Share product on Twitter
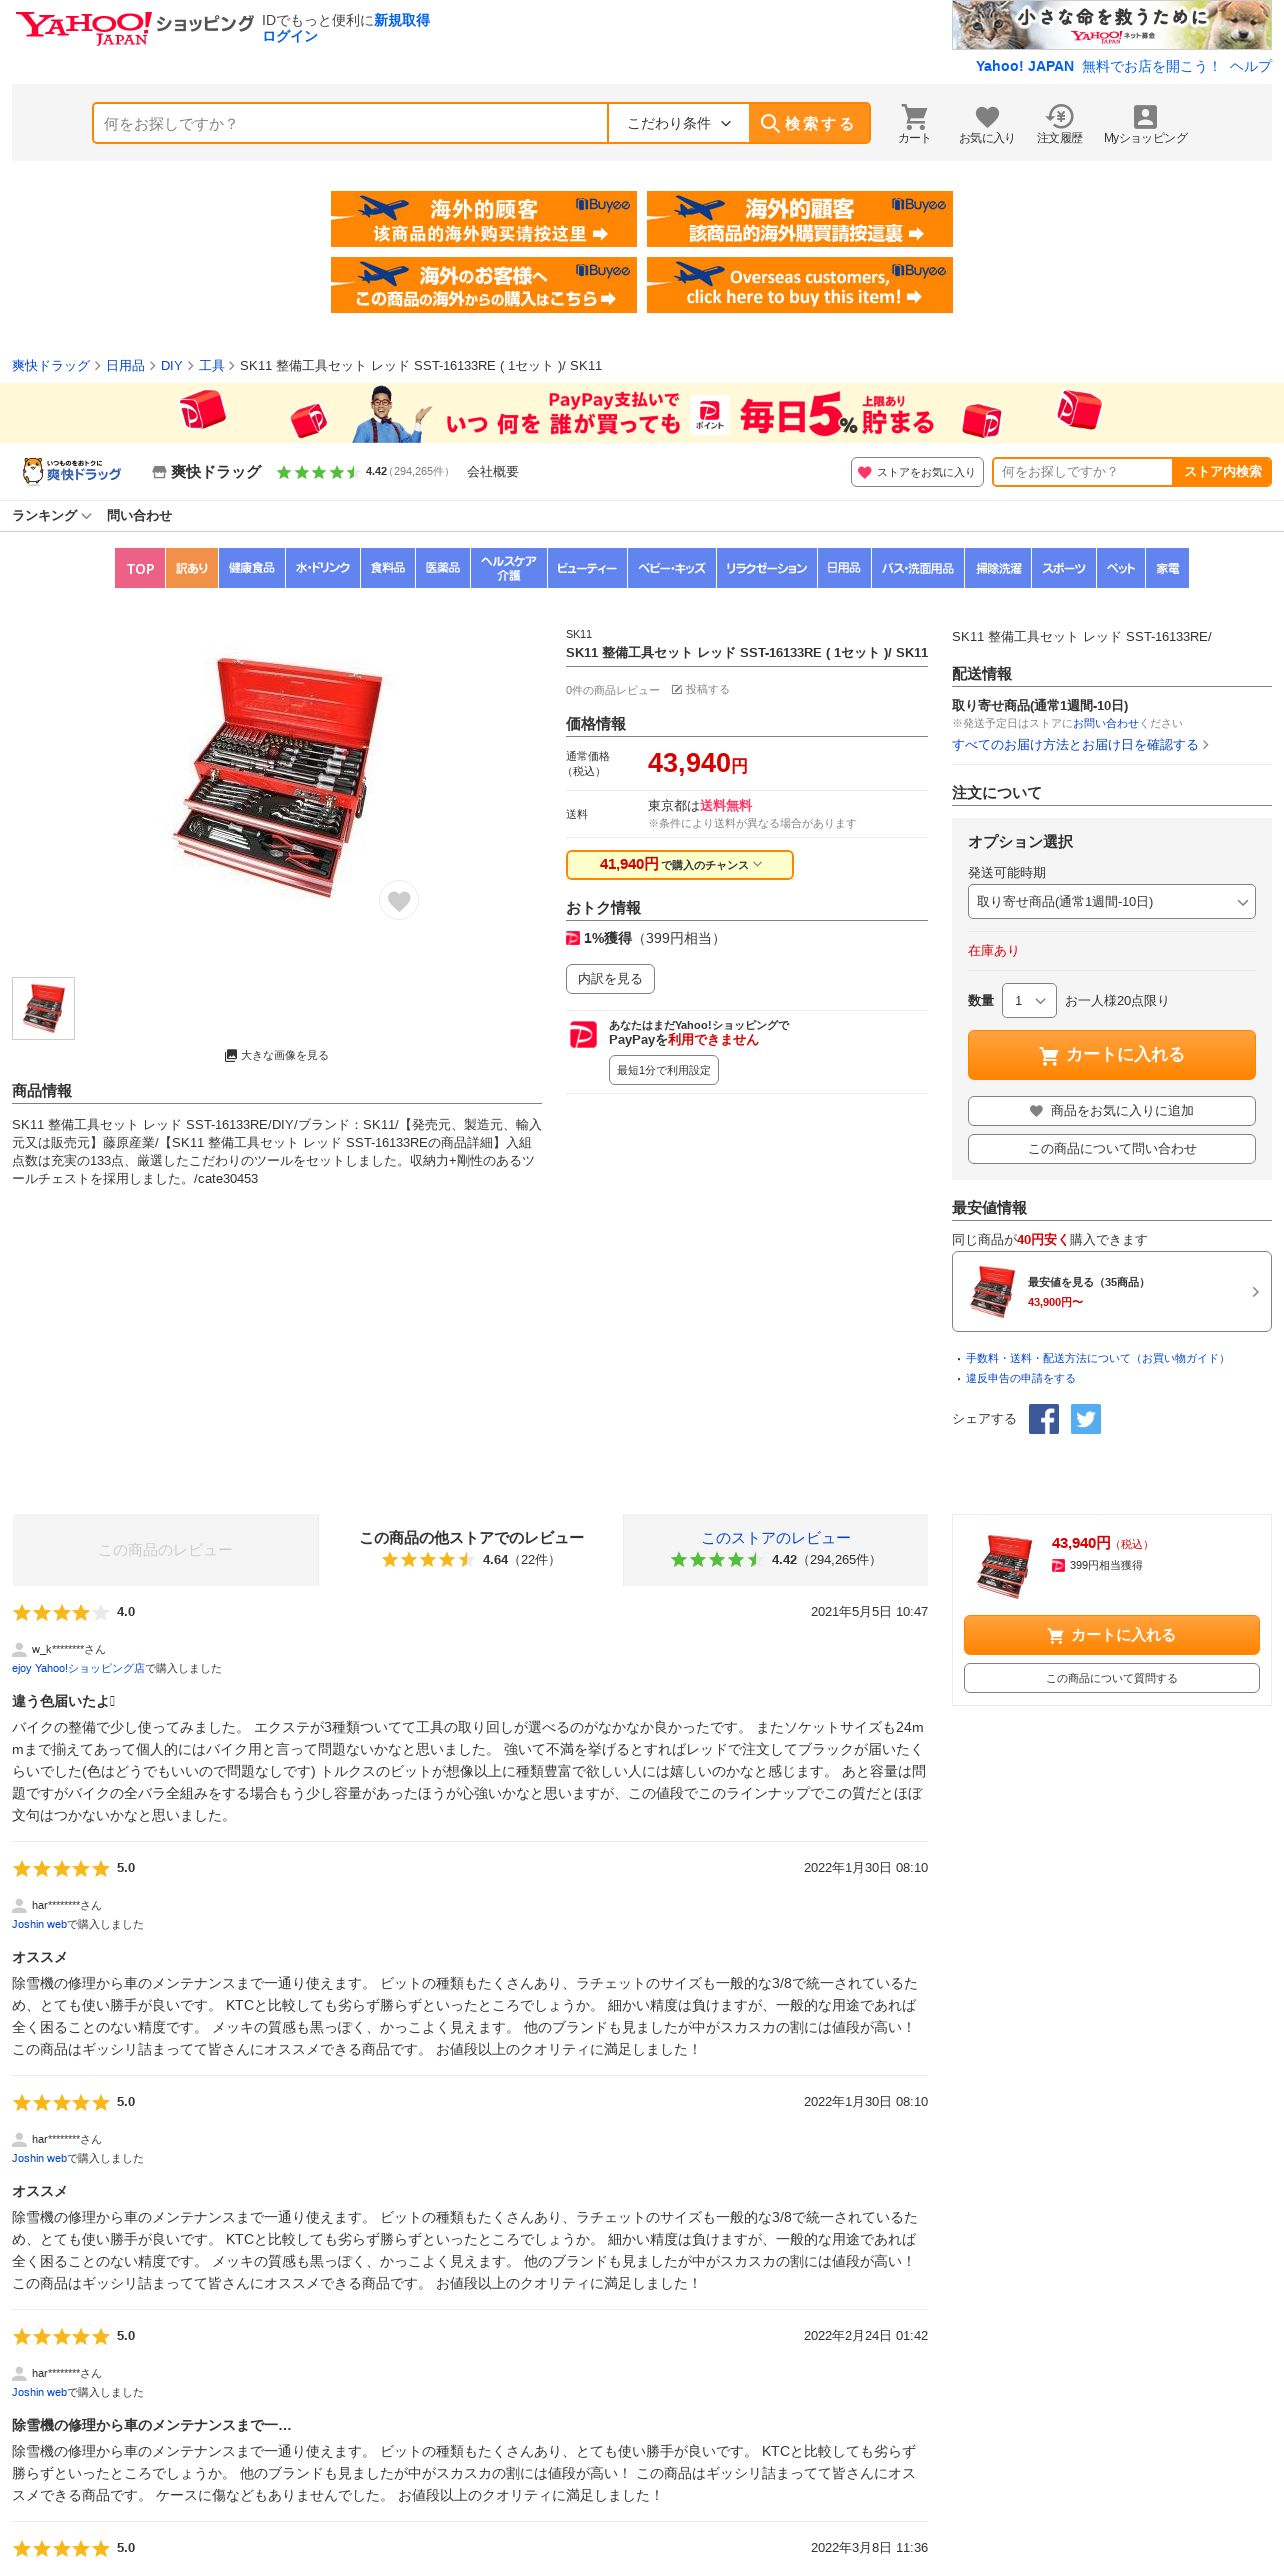This screenshot has height=2568, width=1284. click(1086, 1419)
